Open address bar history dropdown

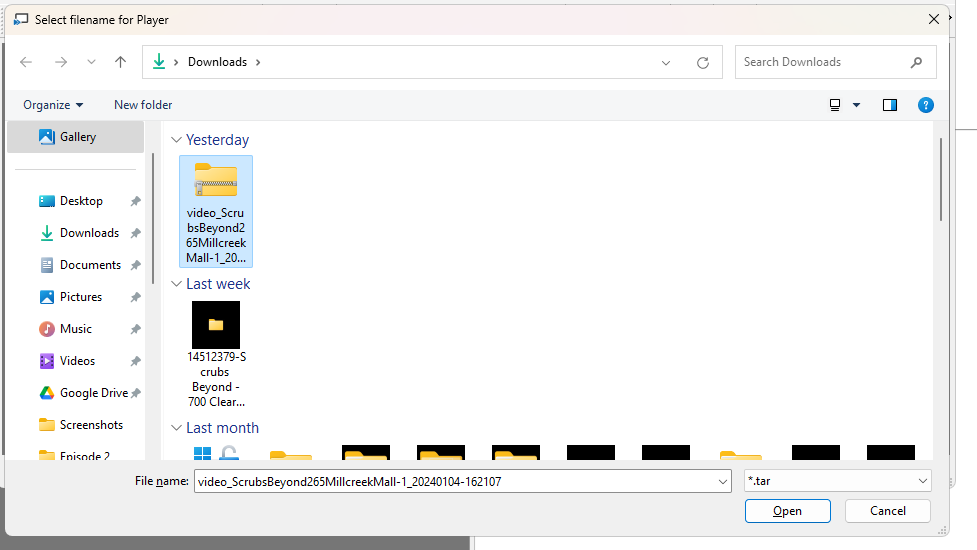(666, 62)
